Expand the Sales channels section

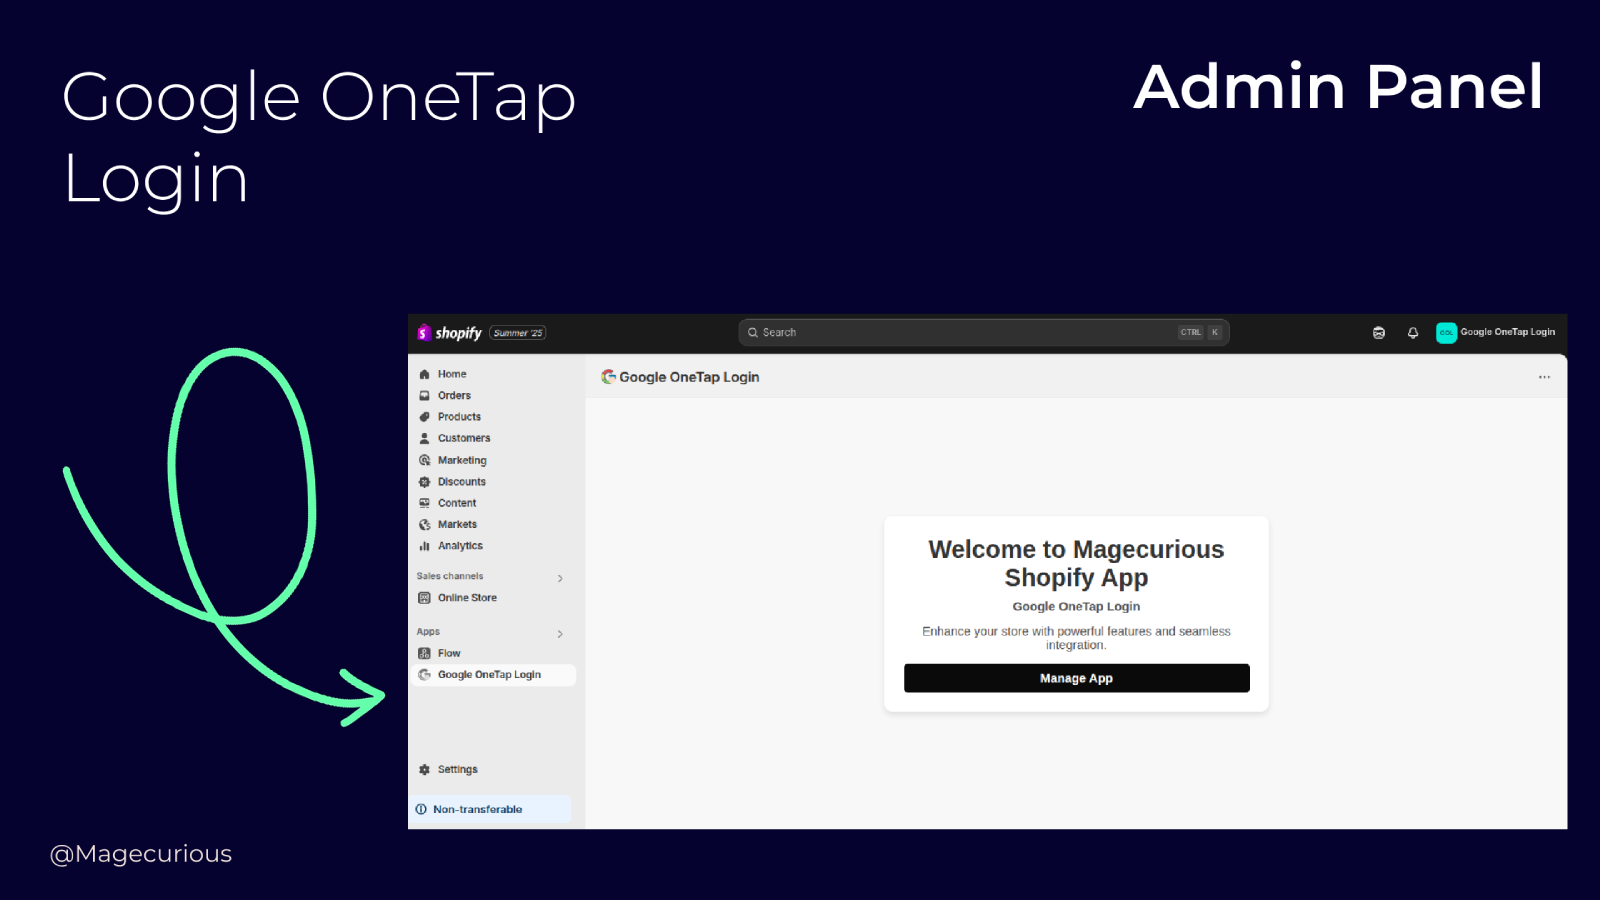(x=560, y=577)
